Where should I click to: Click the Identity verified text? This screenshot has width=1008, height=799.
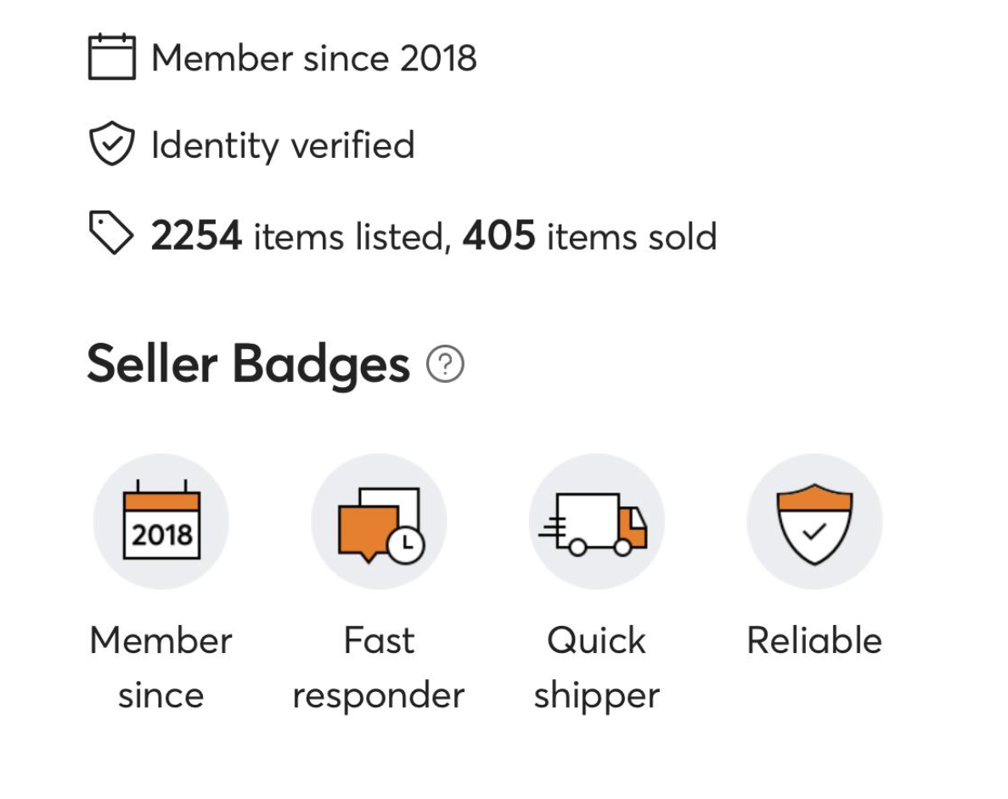(x=281, y=145)
